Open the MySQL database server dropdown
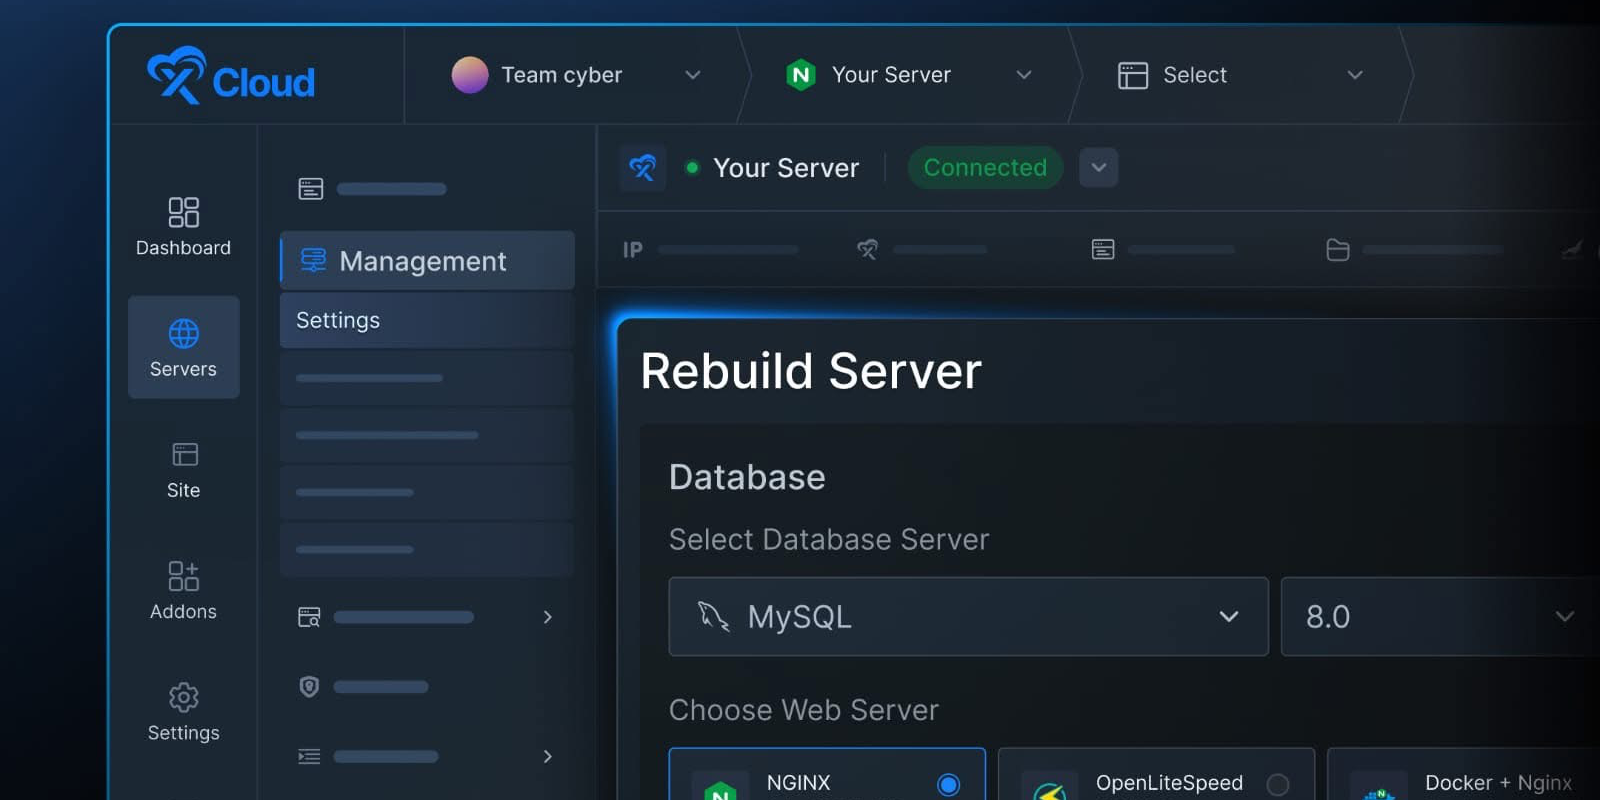This screenshot has width=1600, height=800. pos(968,616)
